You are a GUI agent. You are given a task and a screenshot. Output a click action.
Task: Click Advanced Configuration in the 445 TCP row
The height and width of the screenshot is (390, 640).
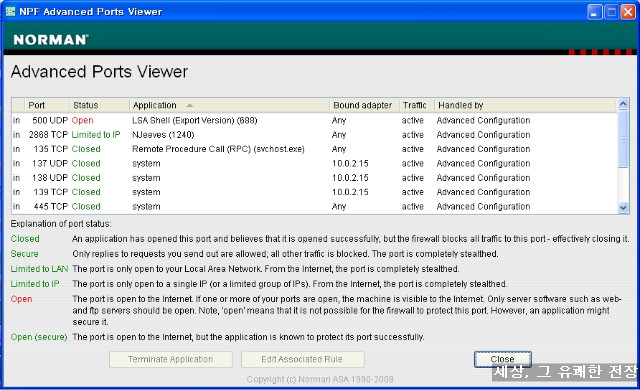483,206
